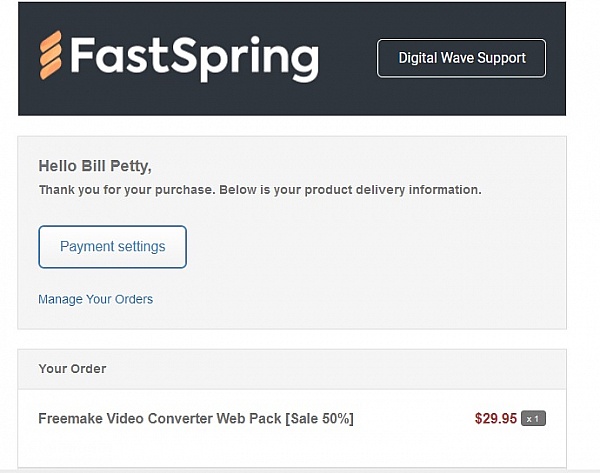600x473 pixels.
Task: Click the FastSpring wordmark text
Action: (194, 56)
